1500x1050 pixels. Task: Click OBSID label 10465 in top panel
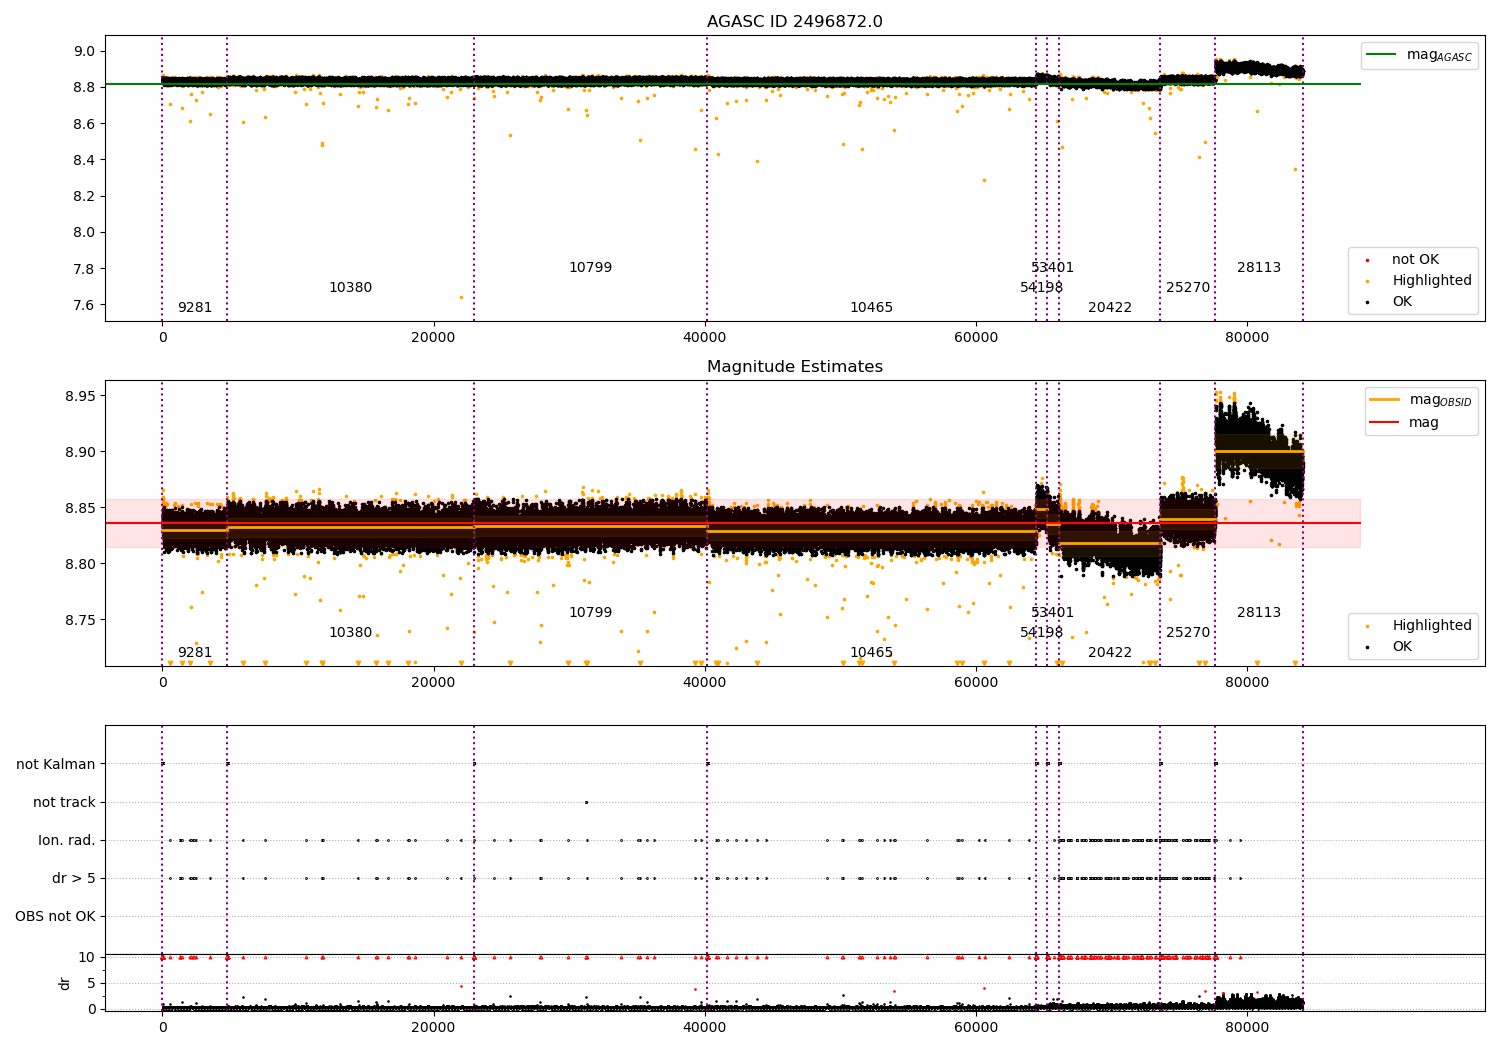click(871, 307)
